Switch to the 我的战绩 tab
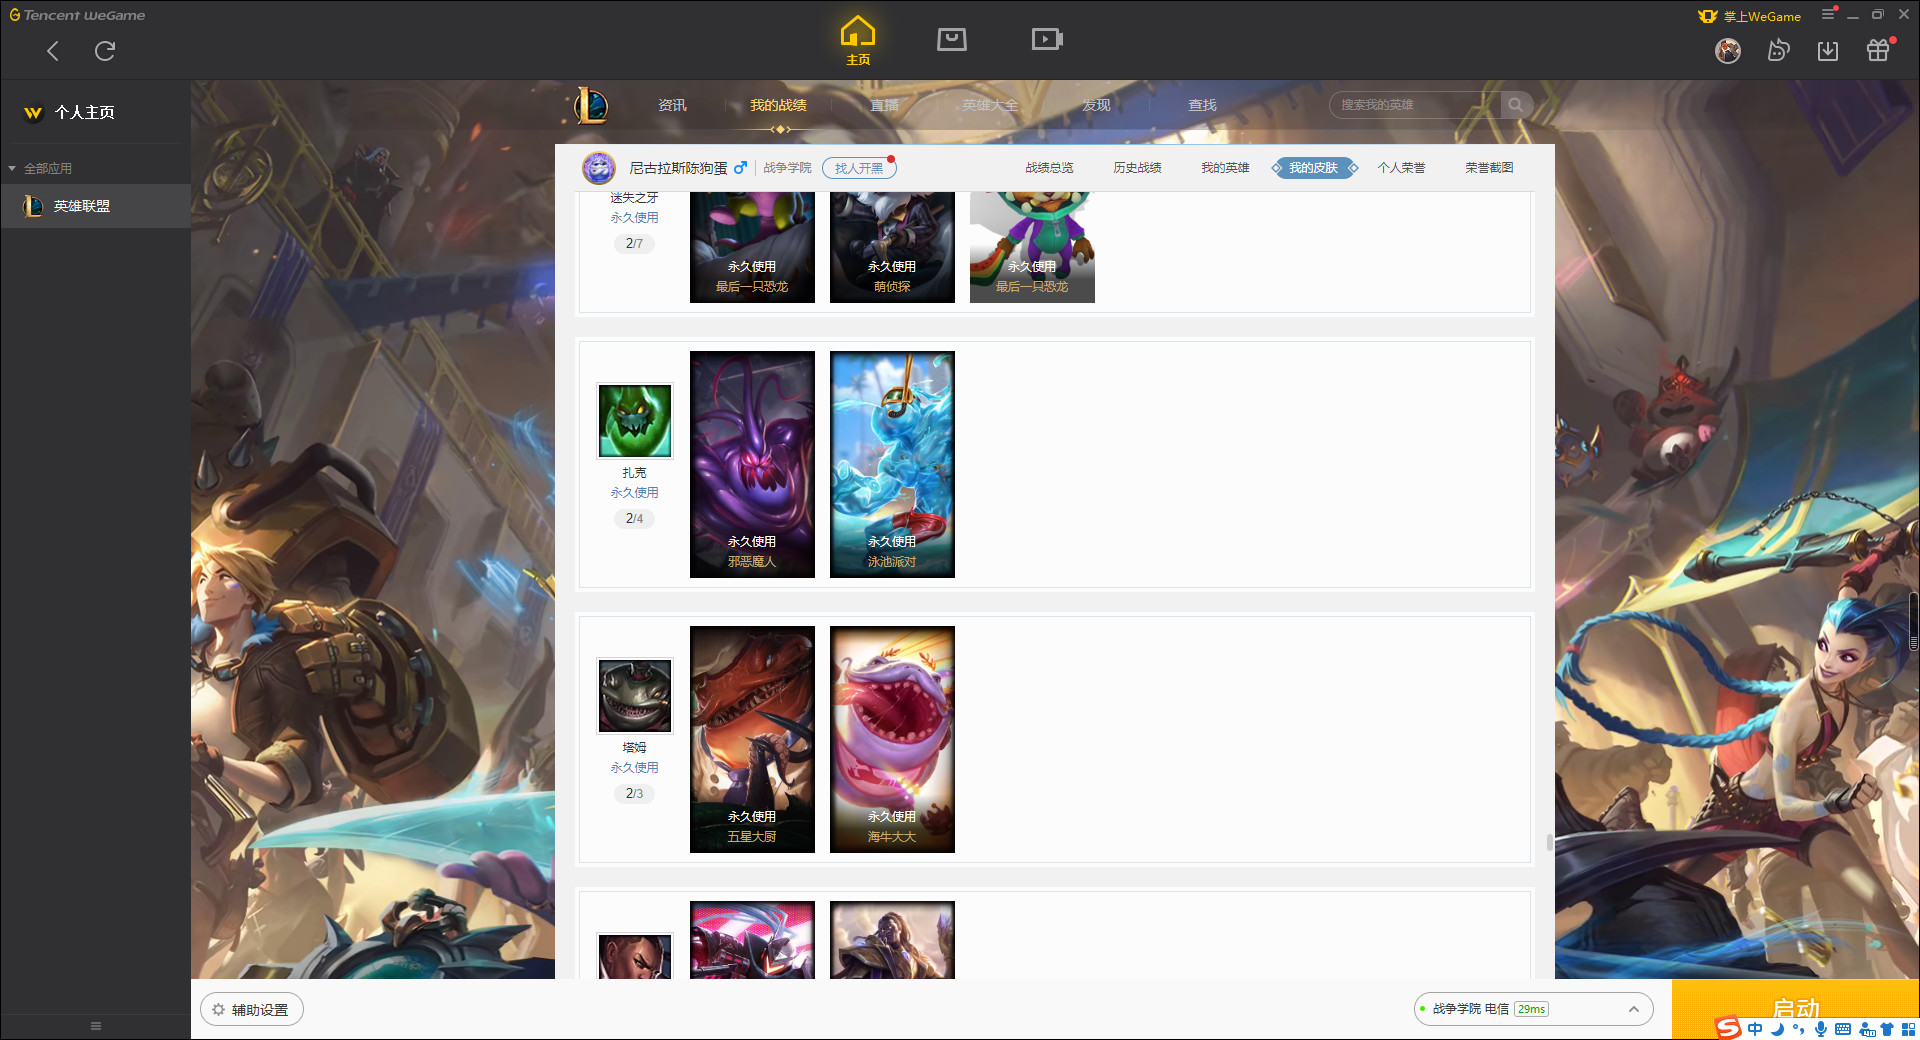This screenshot has height=1040, width=1920. [778, 105]
